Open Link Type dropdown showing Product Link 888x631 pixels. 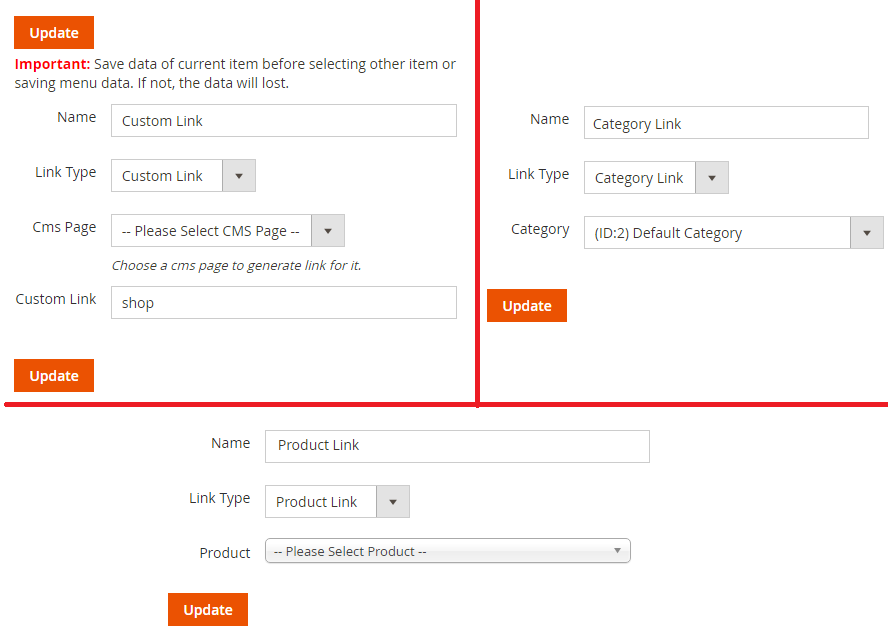[320, 502]
